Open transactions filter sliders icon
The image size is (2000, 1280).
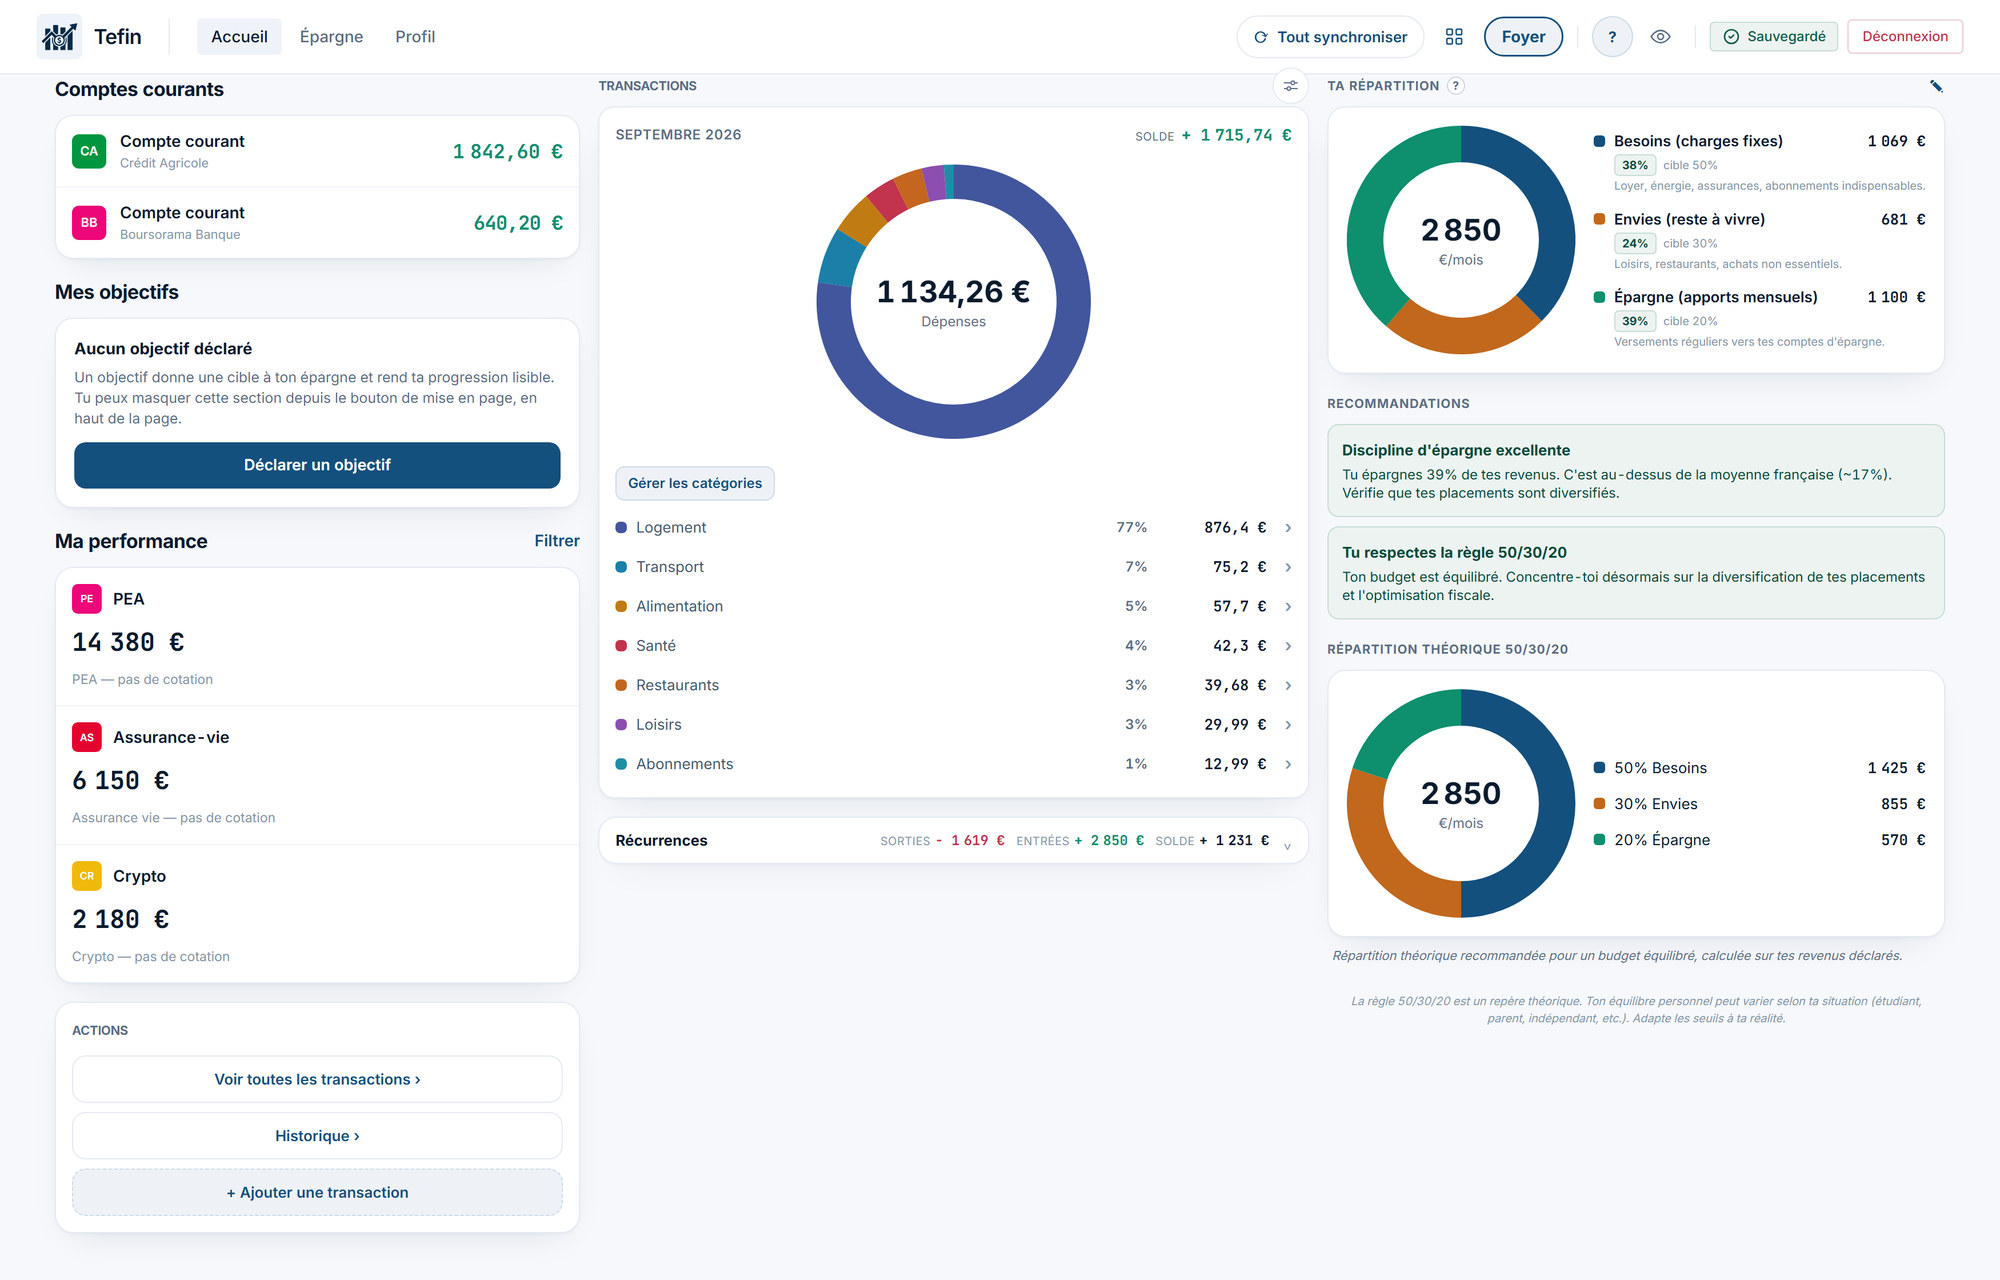tap(1291, 86)
